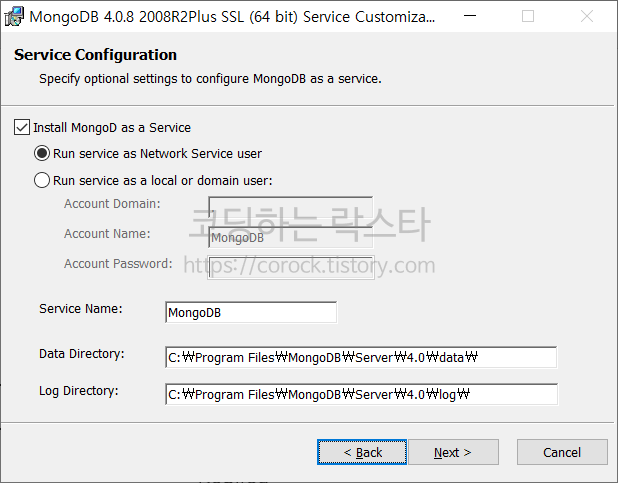Click the Account Password input field
This screenshot has width=618, height=483.
coord(290,267)
